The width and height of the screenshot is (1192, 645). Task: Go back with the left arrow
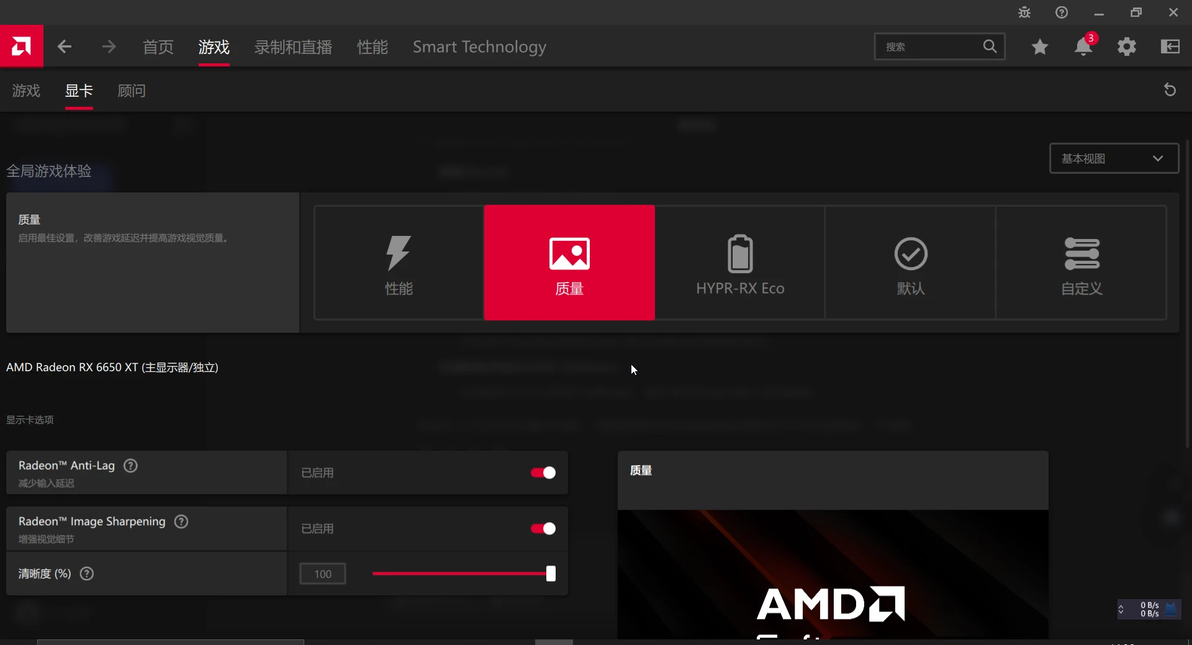[x=65, y=46]
